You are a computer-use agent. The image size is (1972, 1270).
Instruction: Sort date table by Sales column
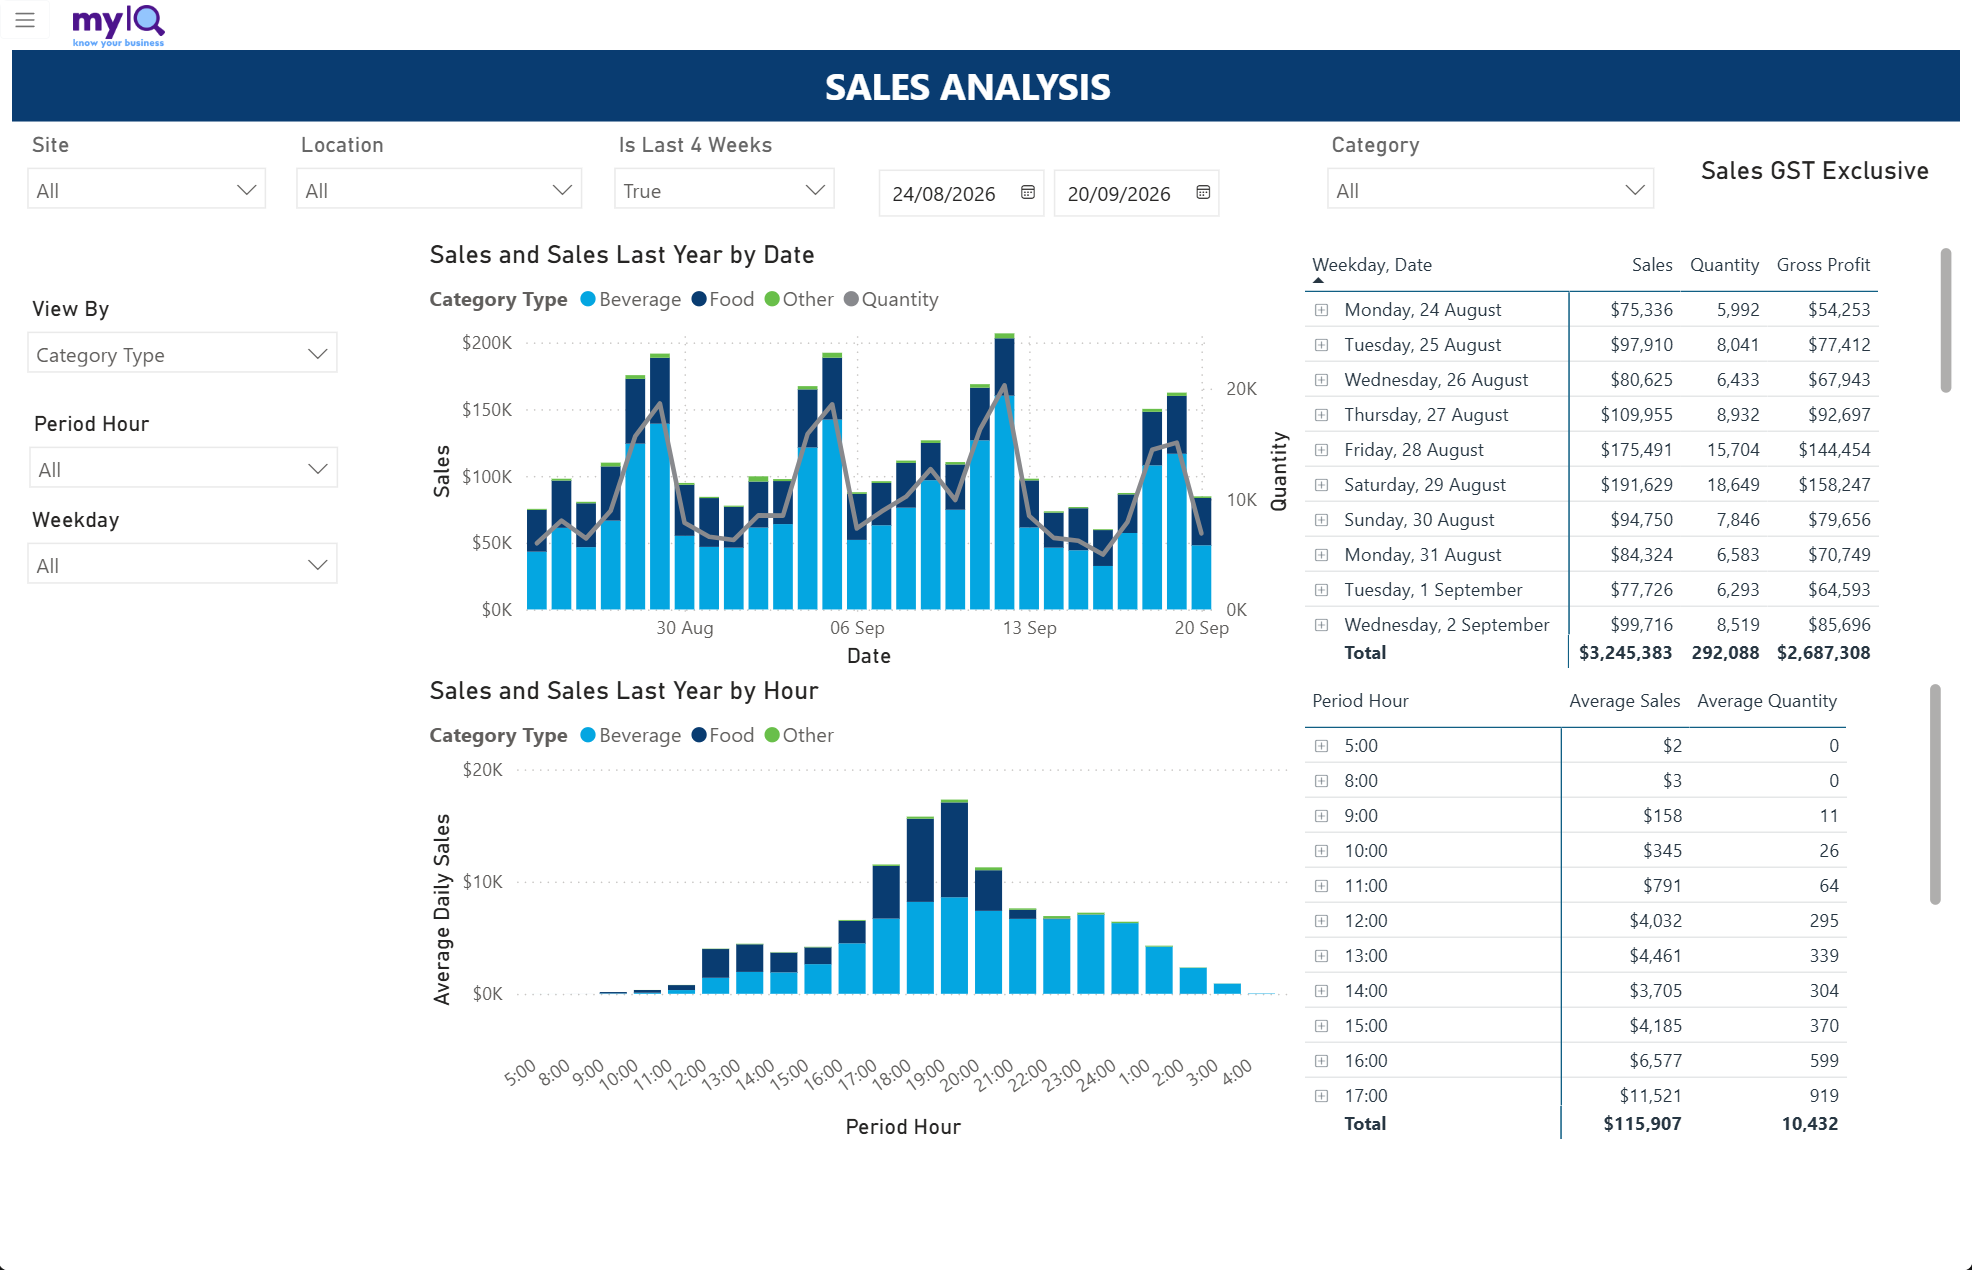pyautogui.click(x=1652, y=265)
